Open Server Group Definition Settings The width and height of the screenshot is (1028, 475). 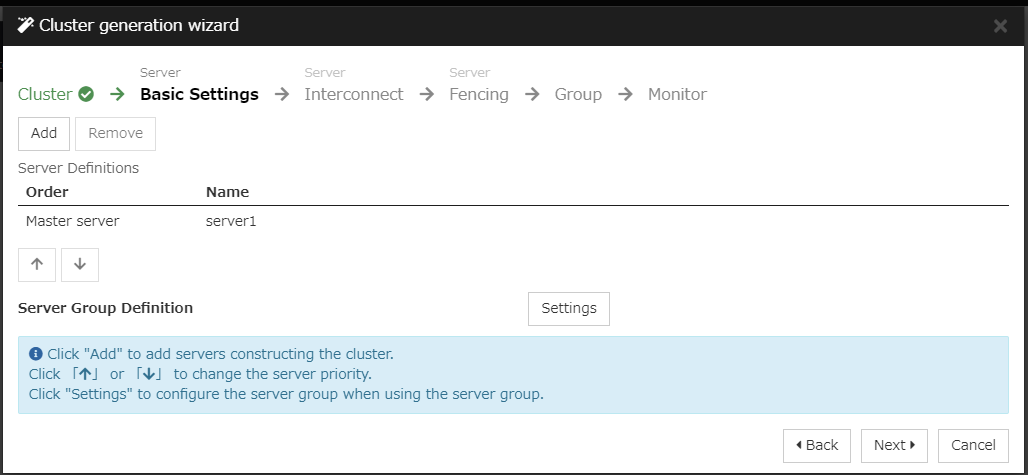click(569, 309)
